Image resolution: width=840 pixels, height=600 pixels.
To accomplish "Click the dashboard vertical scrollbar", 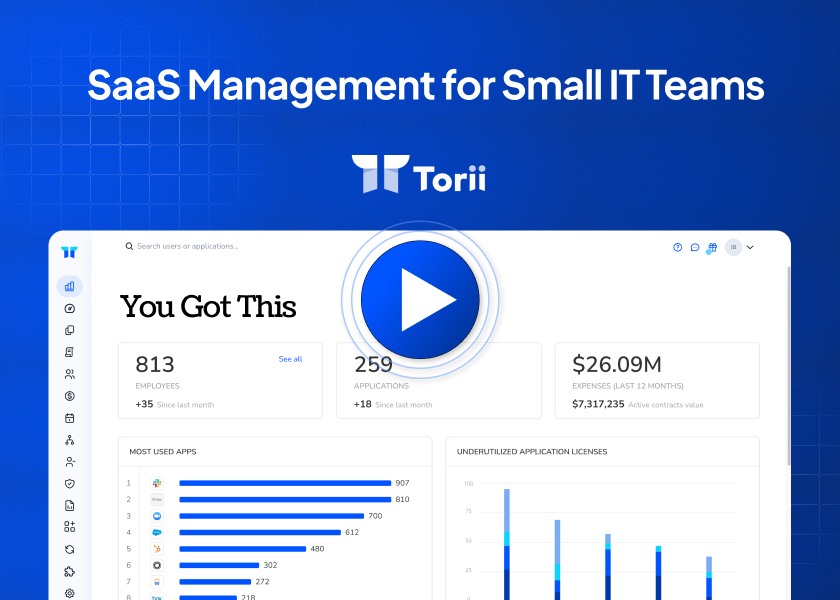I will tap(789, 364).
